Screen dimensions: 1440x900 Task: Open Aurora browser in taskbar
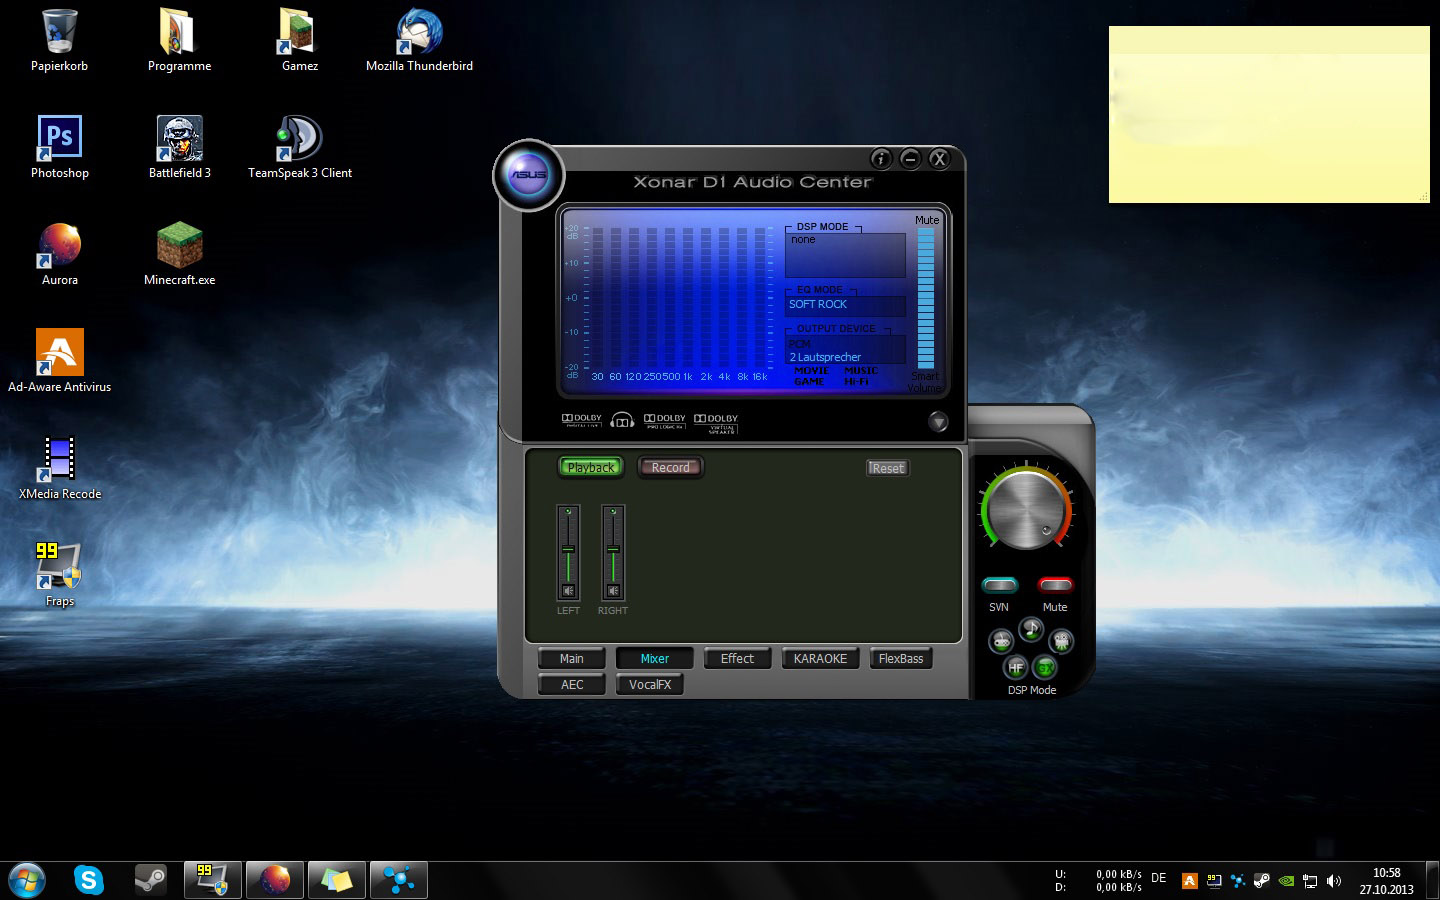point(274,880)
